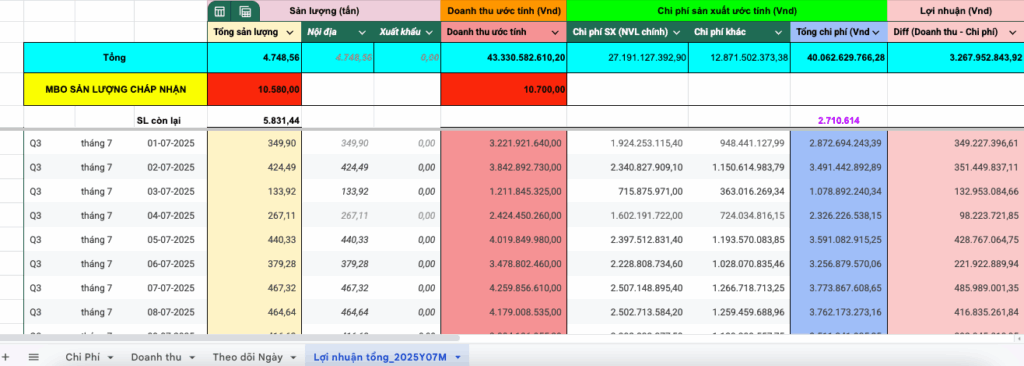Select the cell showing 5.831,44

pyautogui.click(x=255, y=120)
